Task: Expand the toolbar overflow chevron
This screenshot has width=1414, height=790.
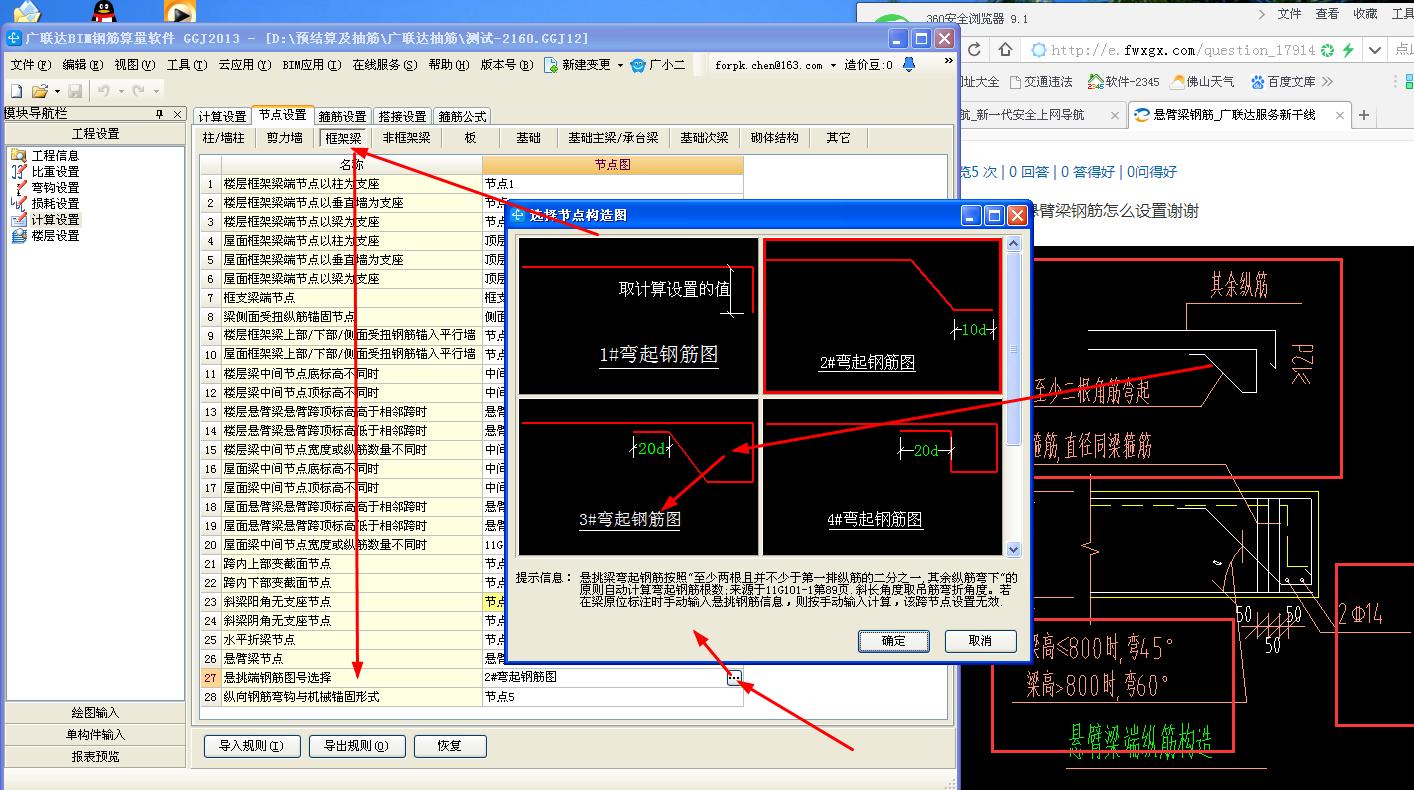Action: coord(948,62)
